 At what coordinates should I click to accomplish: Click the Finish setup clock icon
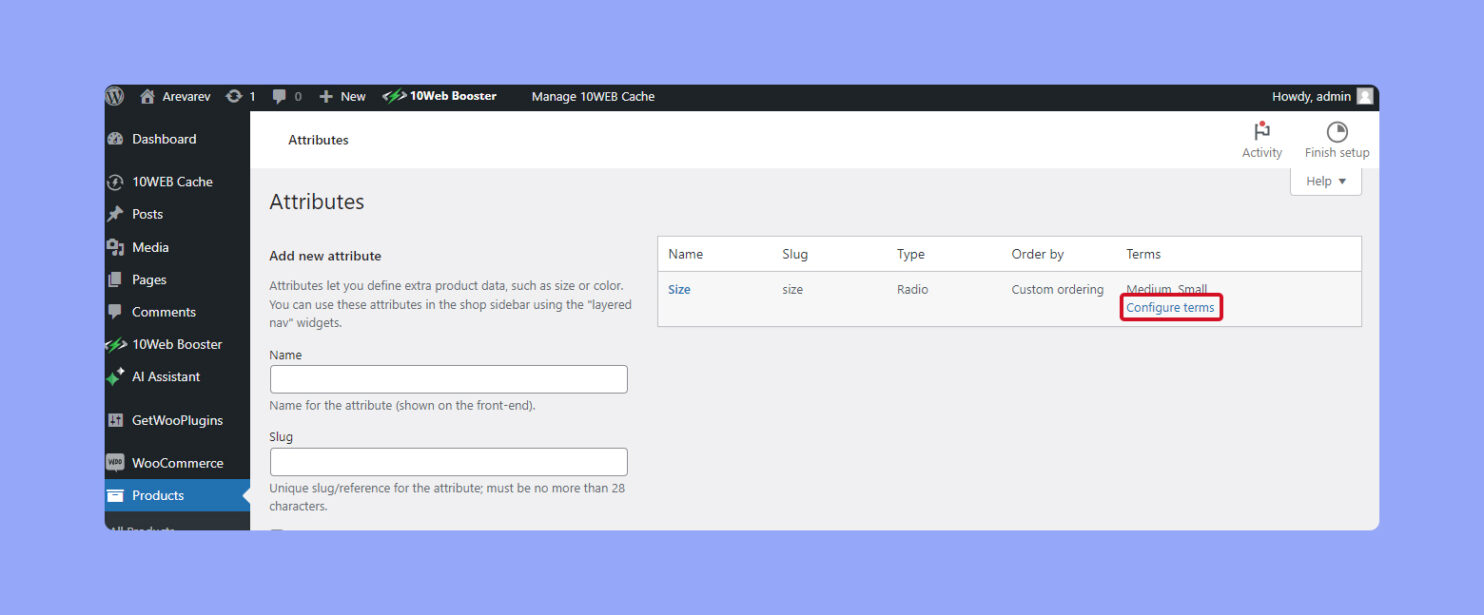tap(1336, 130)
